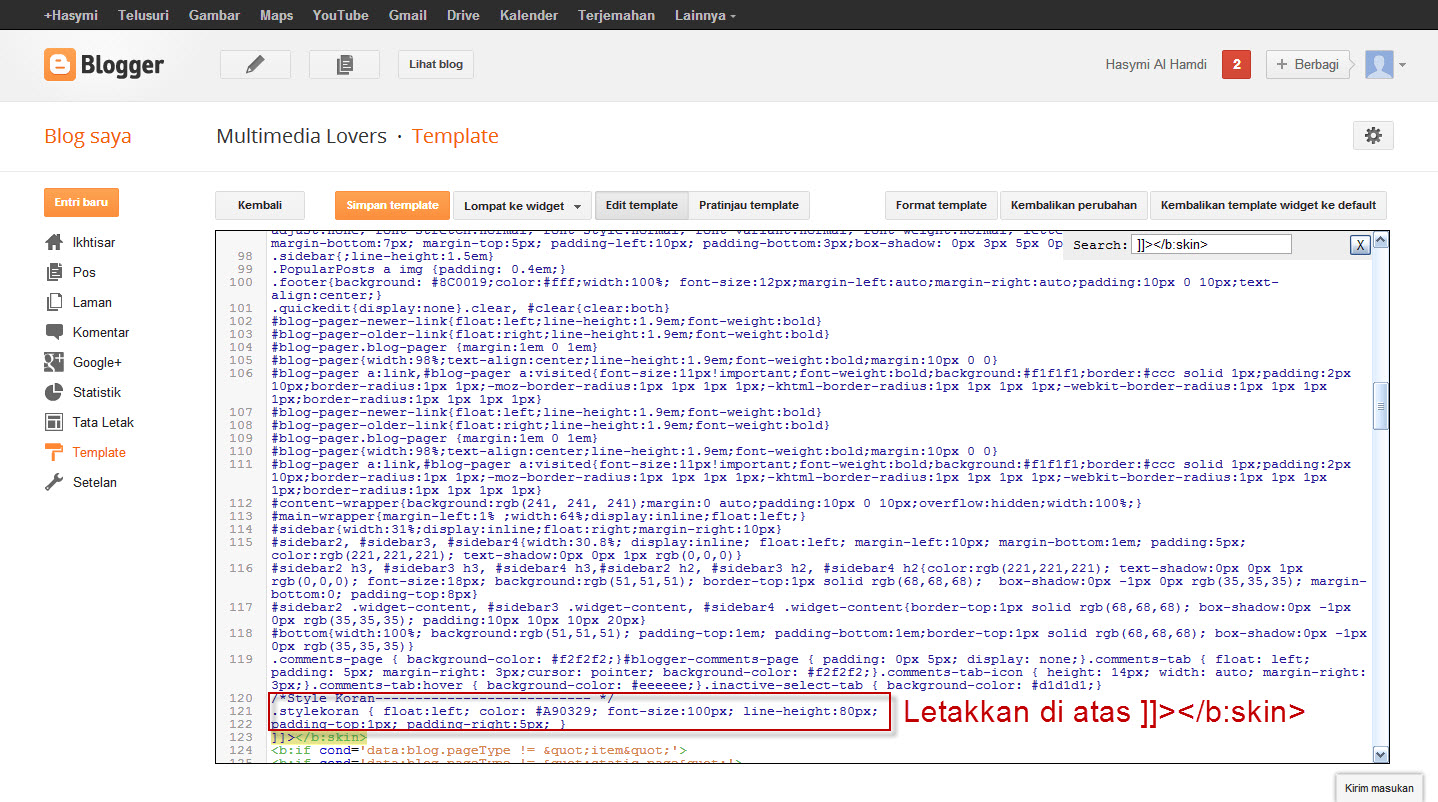Click the .quickedit code on line 101

pos(470,308)
